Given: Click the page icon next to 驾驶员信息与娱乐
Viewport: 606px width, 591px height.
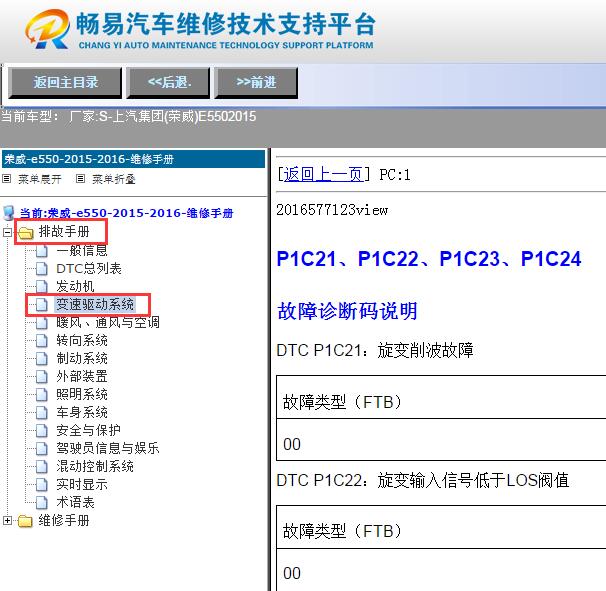Looking at the screenshot, I should click(x=41, y=448).
